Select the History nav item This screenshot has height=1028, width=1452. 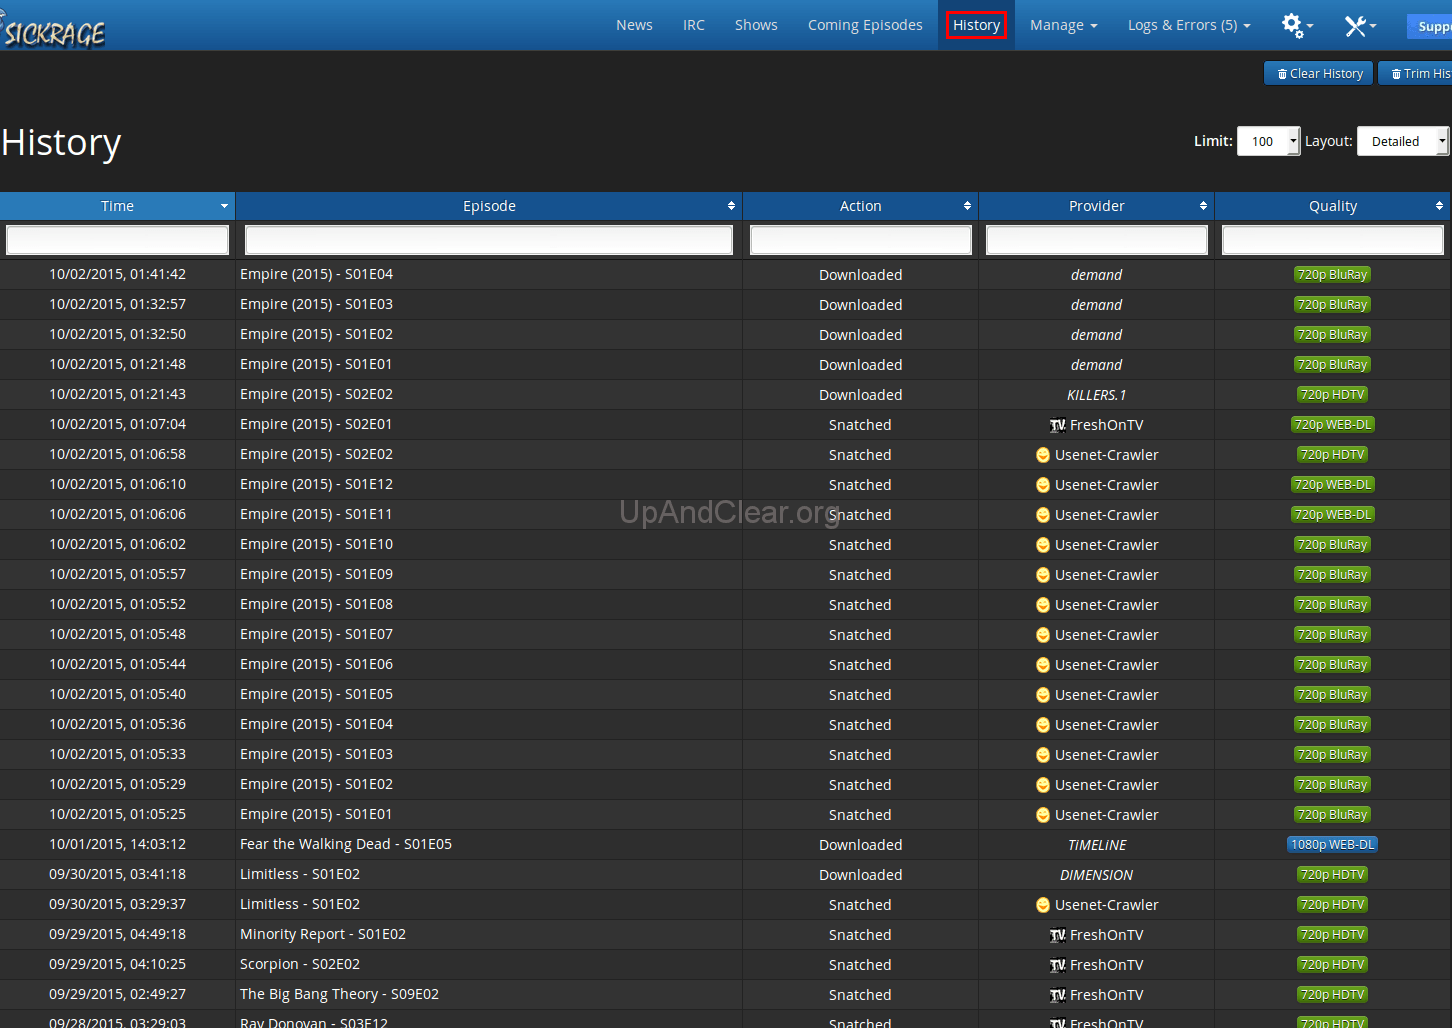point(976,25)
